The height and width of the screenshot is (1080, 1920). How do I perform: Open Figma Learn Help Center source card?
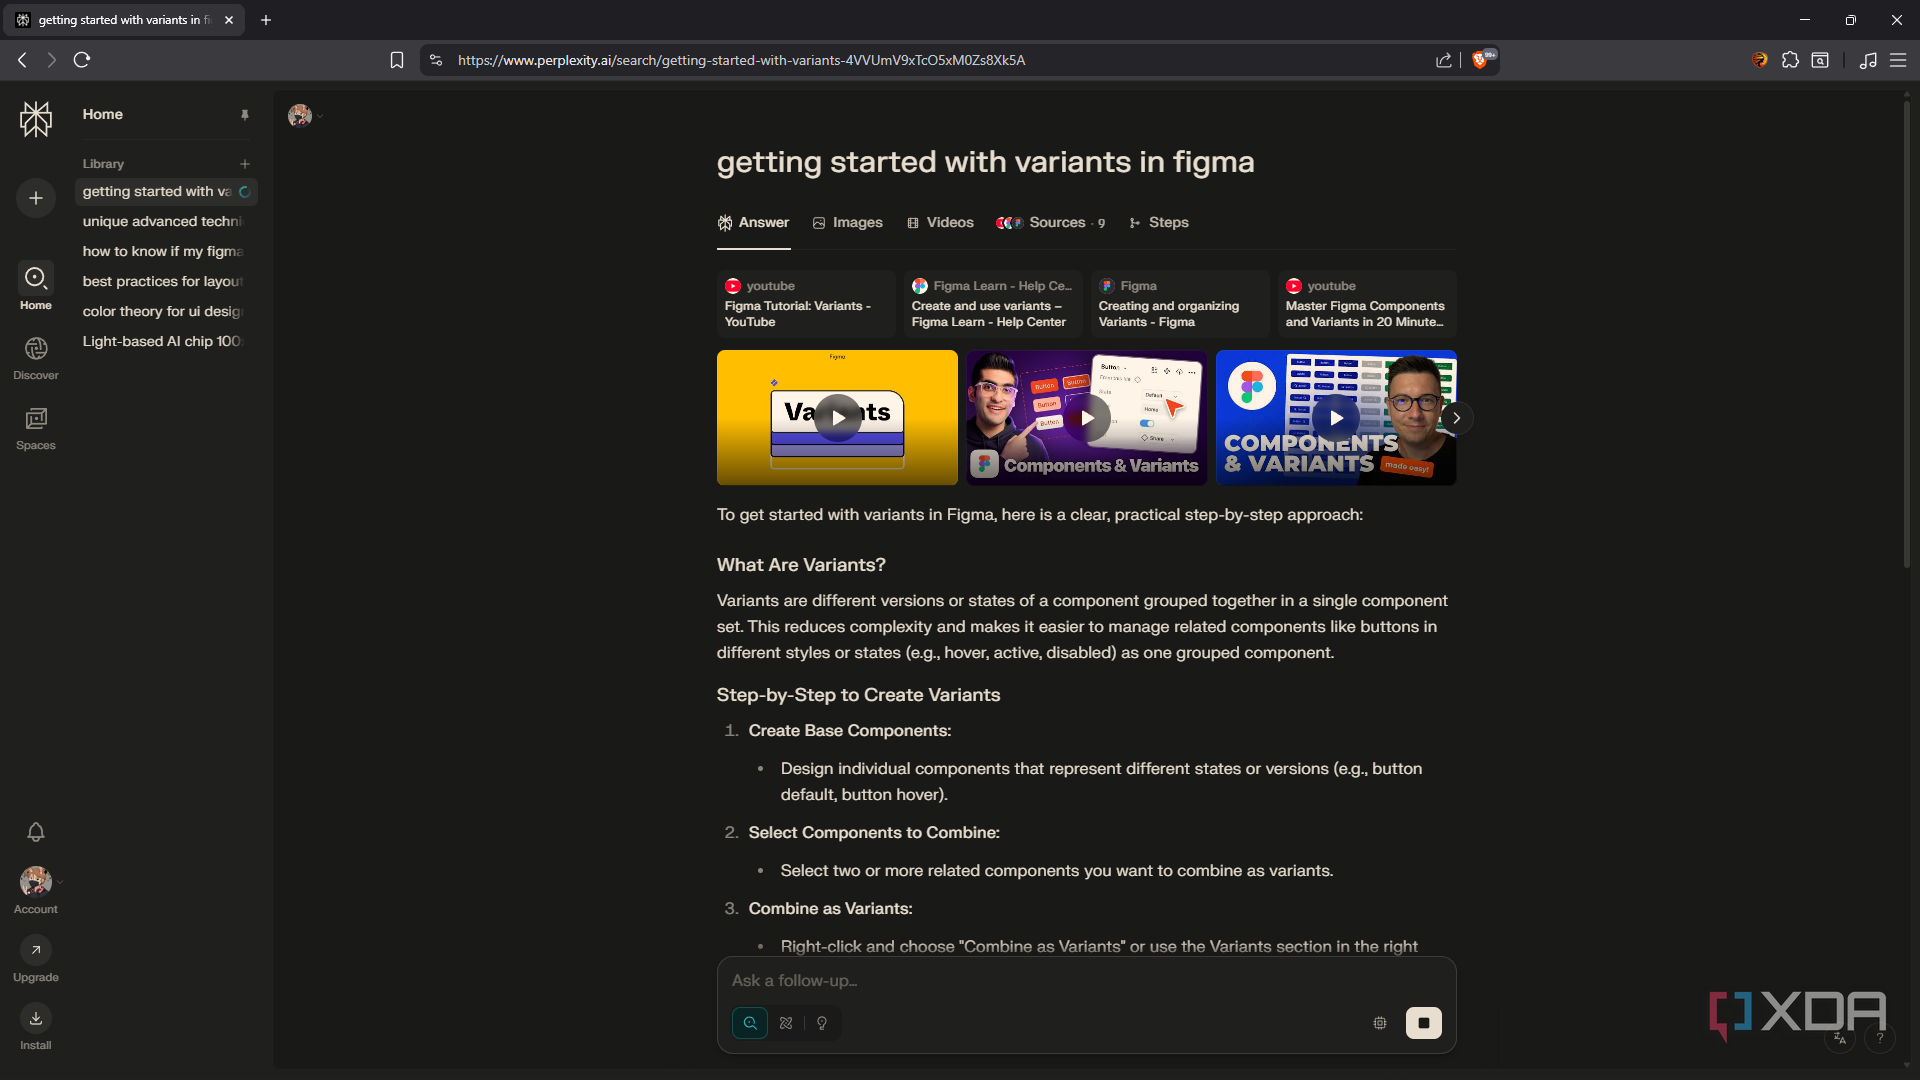[993, 303]
